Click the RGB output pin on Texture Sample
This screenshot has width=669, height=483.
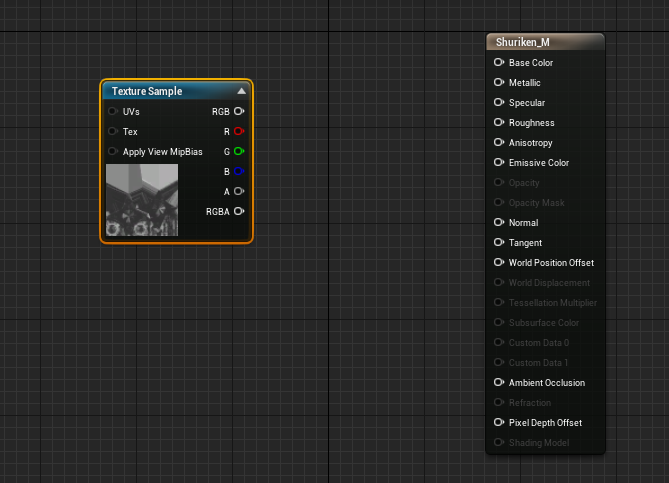point(238,112)
